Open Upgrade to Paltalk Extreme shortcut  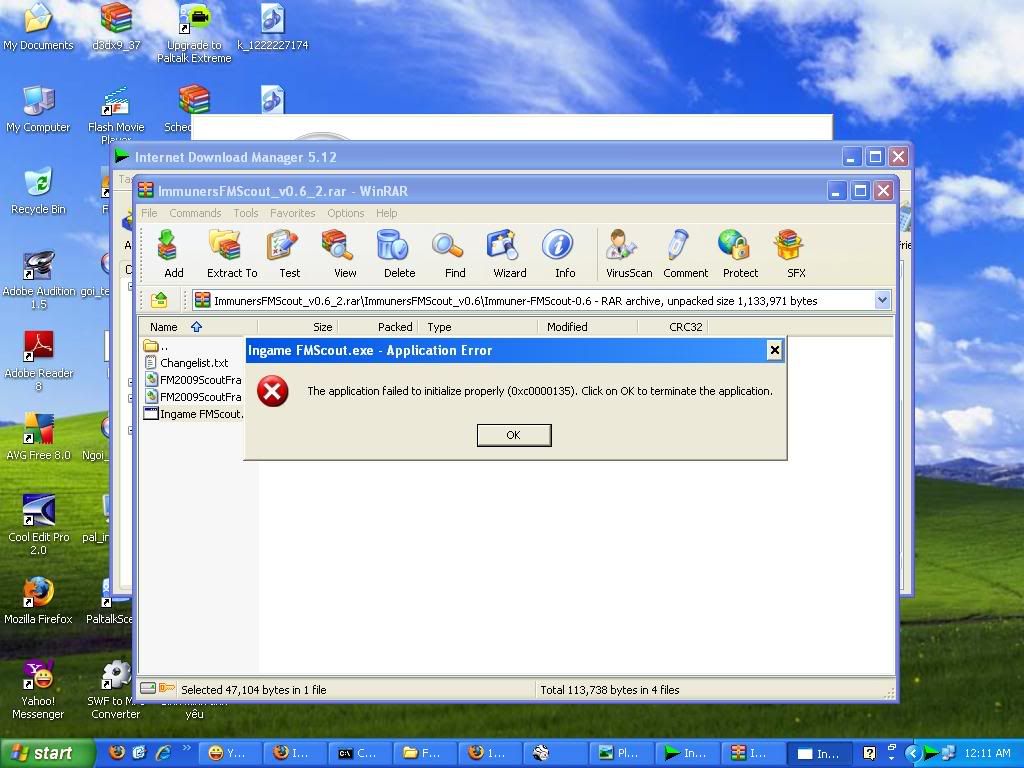coord(194,33)
